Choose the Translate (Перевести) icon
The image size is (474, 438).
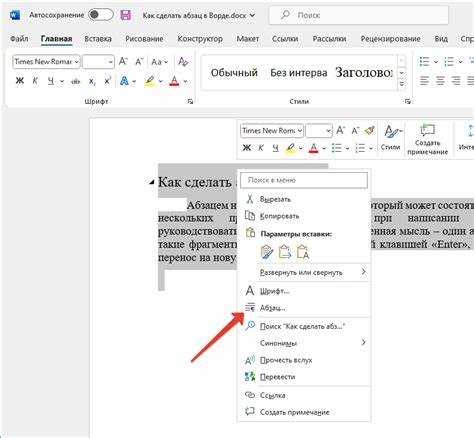[250, 377]
